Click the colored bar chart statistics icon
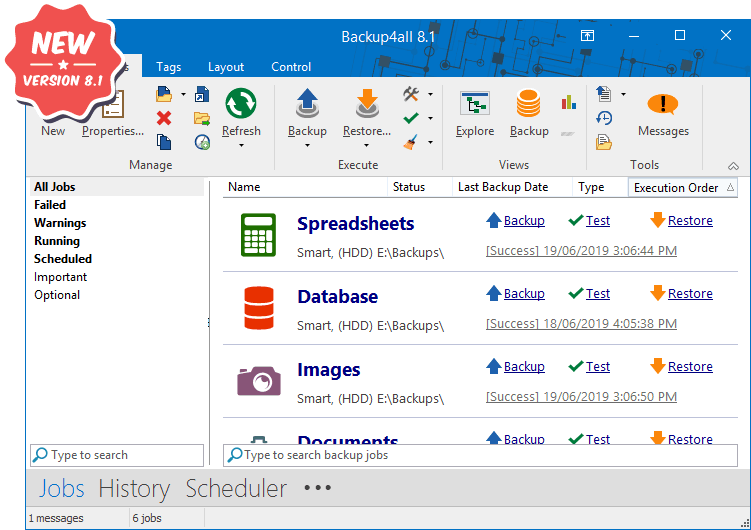Screen dimensions: 751x530 point(569,102)
